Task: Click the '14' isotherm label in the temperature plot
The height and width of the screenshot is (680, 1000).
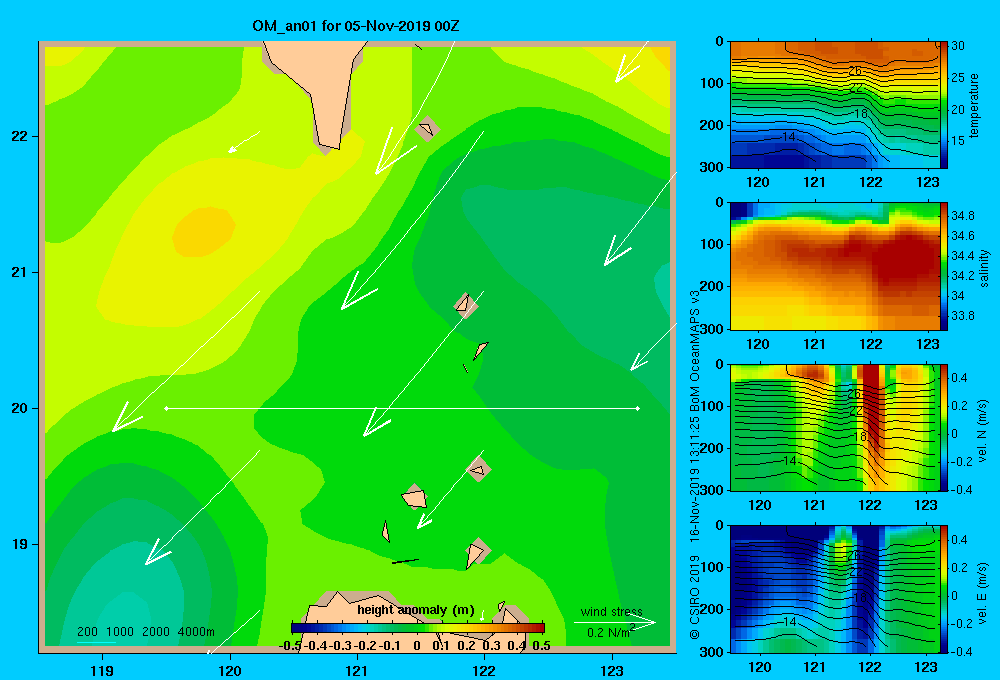Action: pyautogui.click(x=788, y=137)
